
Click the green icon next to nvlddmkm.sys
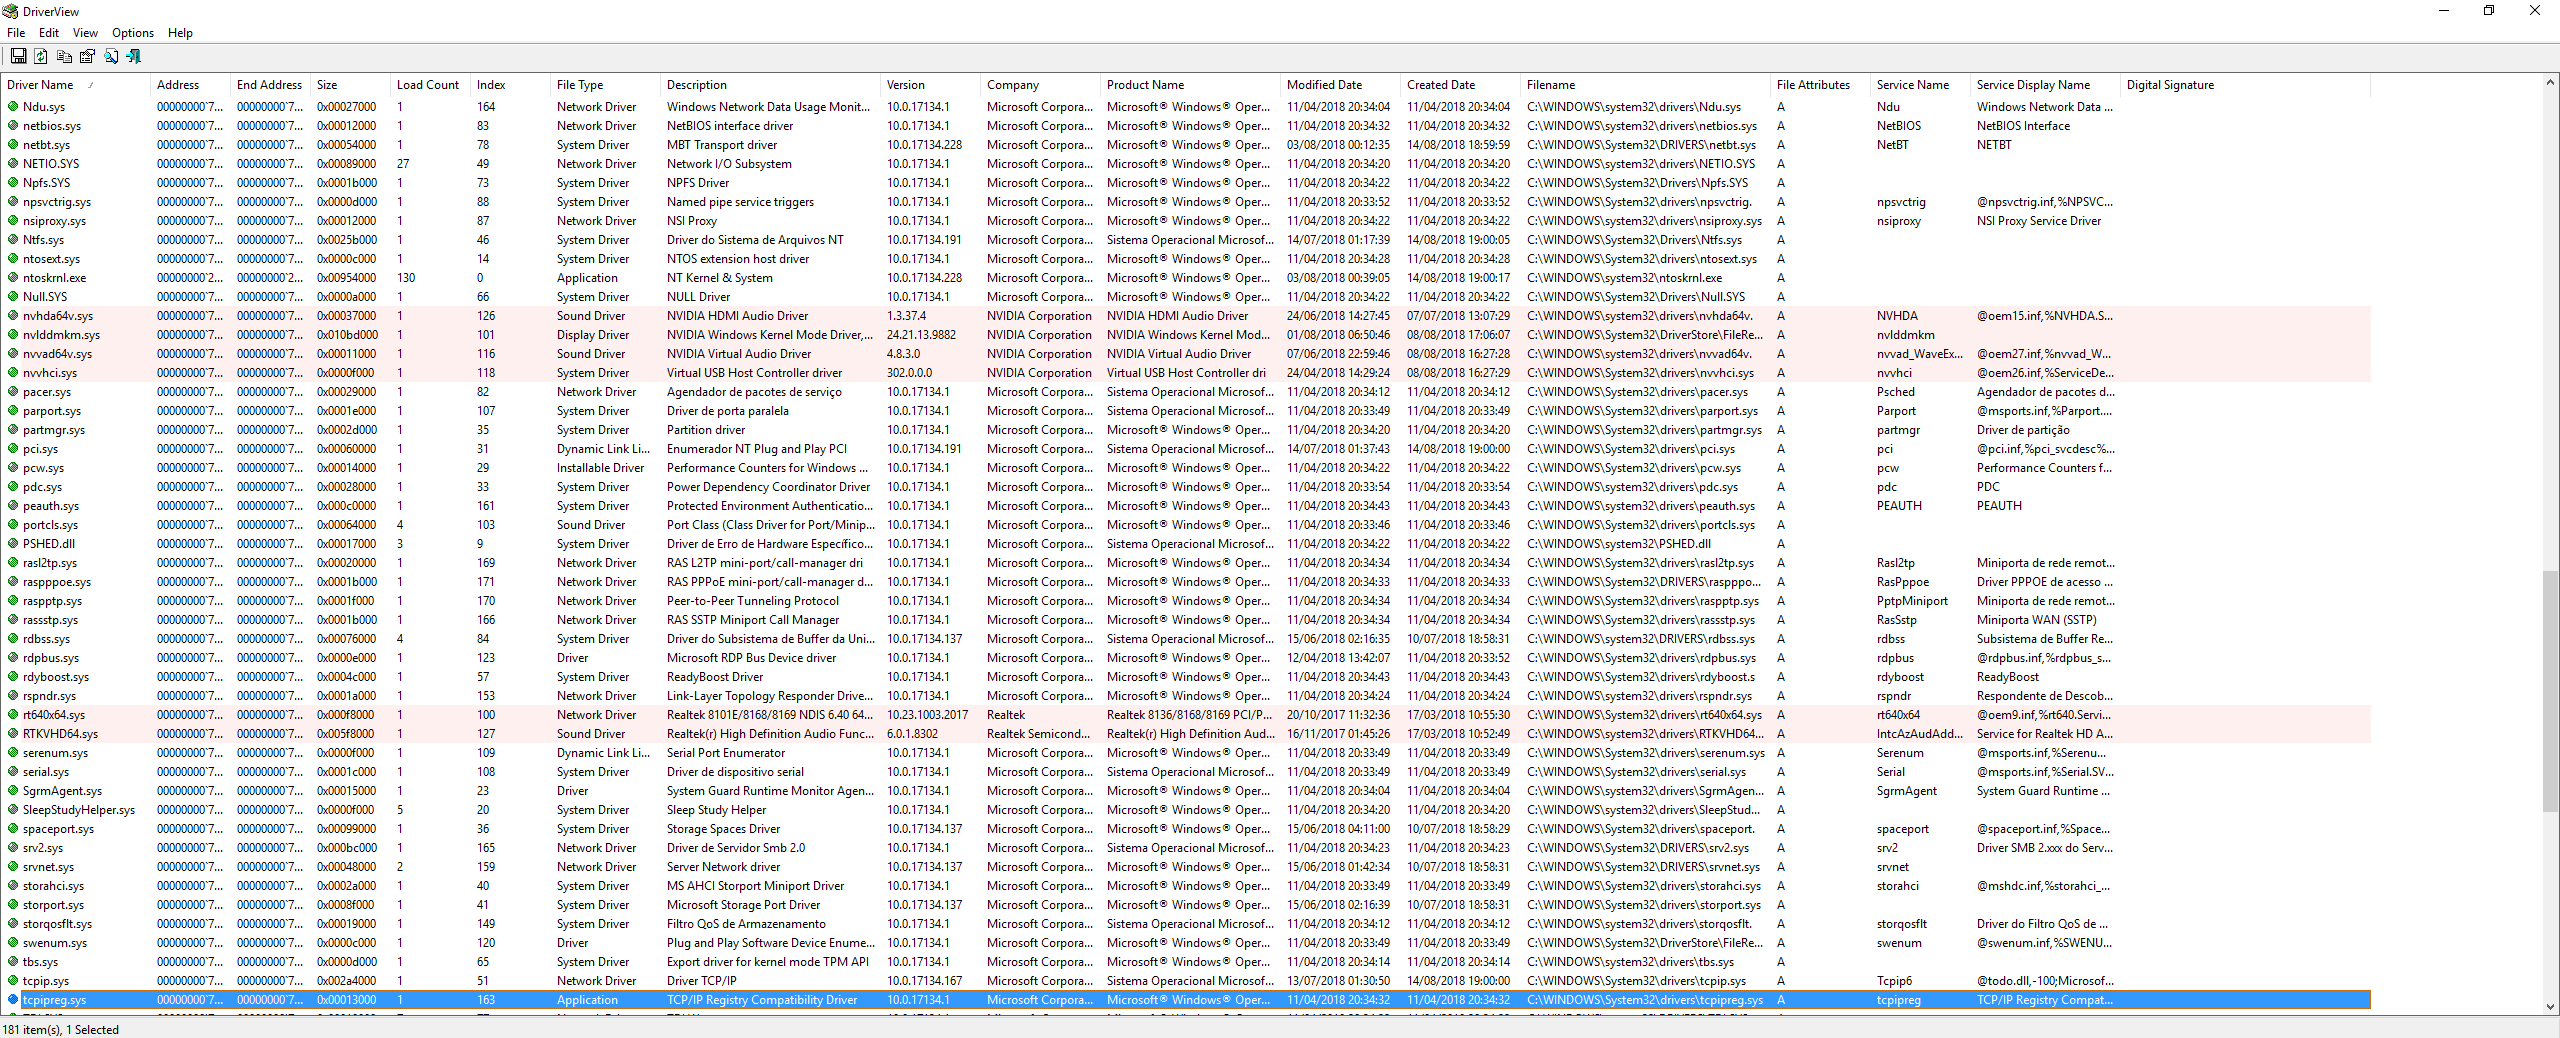[13, 335]
